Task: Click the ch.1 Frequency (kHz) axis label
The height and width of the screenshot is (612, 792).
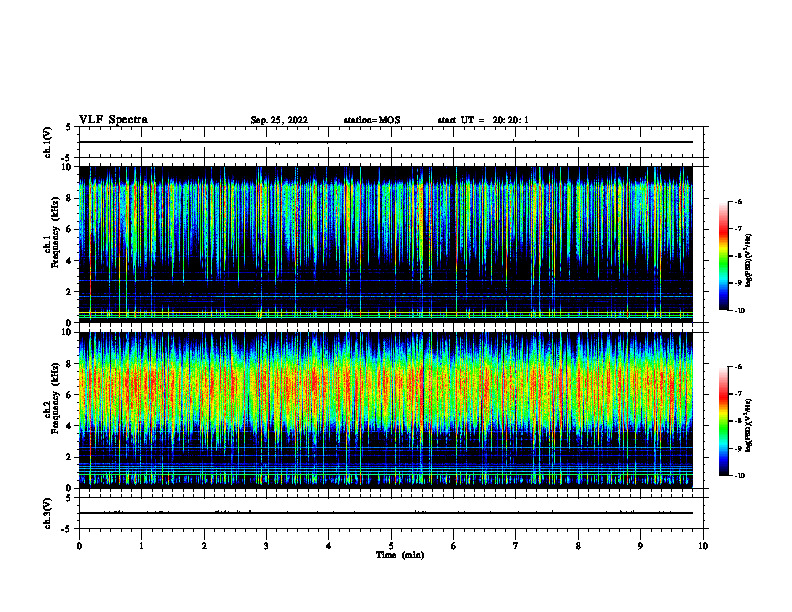Action: [x=51, y=232]
